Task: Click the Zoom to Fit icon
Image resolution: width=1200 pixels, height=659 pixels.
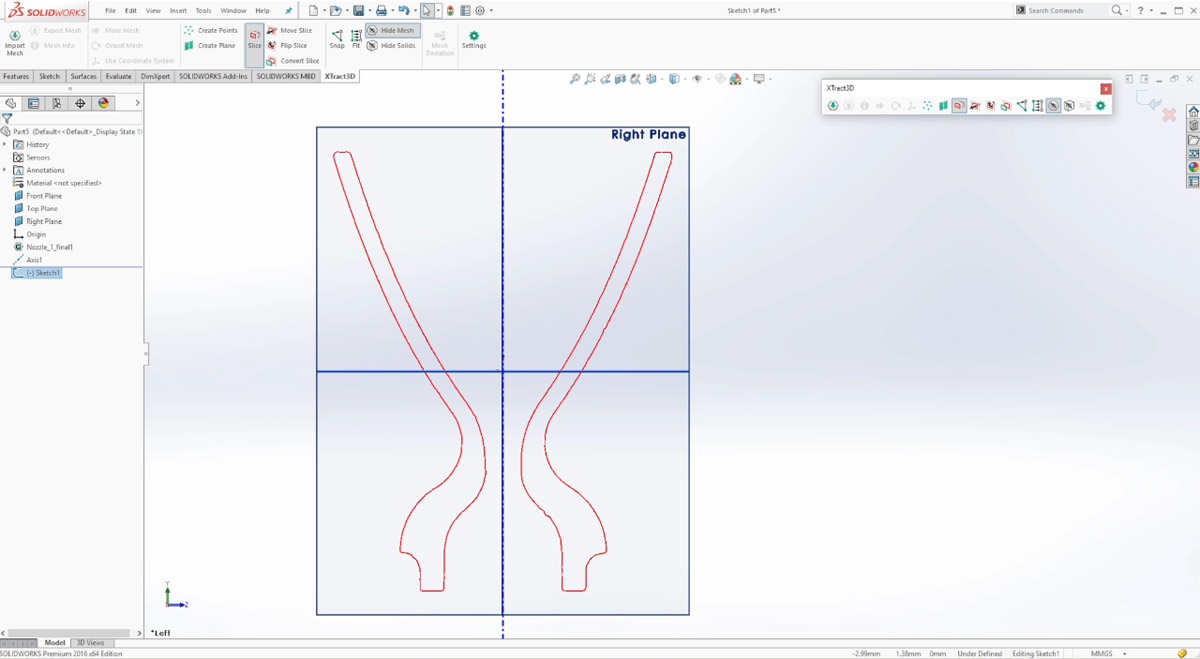Action: [575, 79]
